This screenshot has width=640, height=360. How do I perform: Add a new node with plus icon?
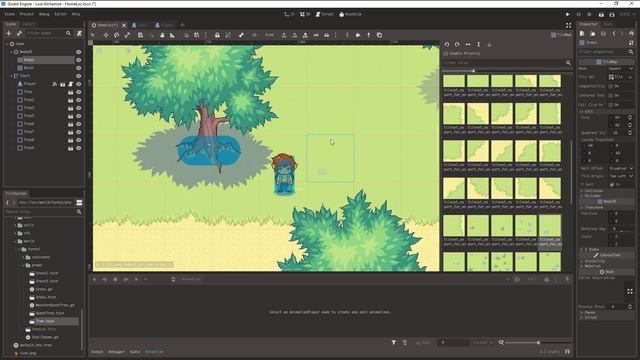[x=9, y=33]
